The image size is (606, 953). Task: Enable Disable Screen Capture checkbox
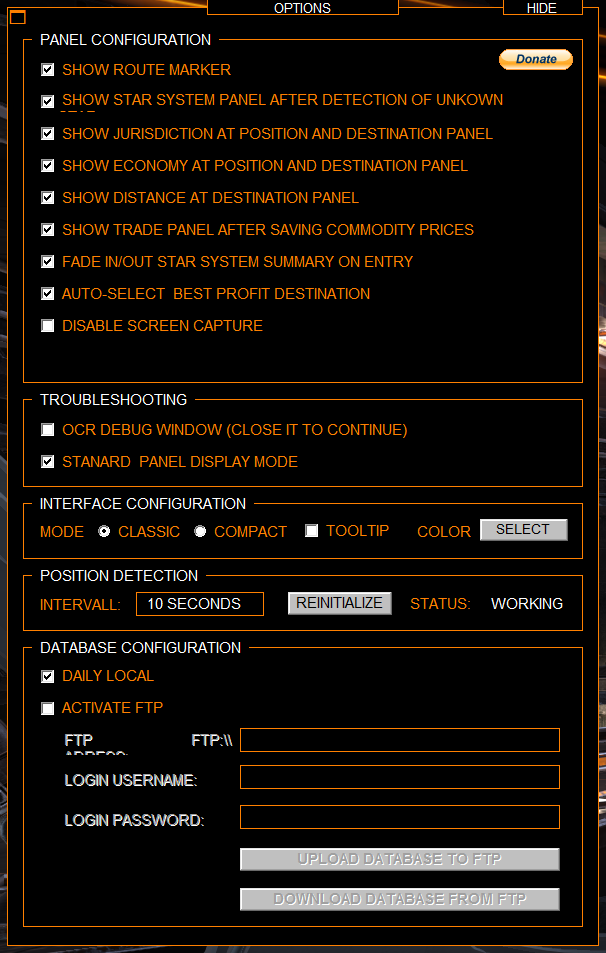(47, 326)
